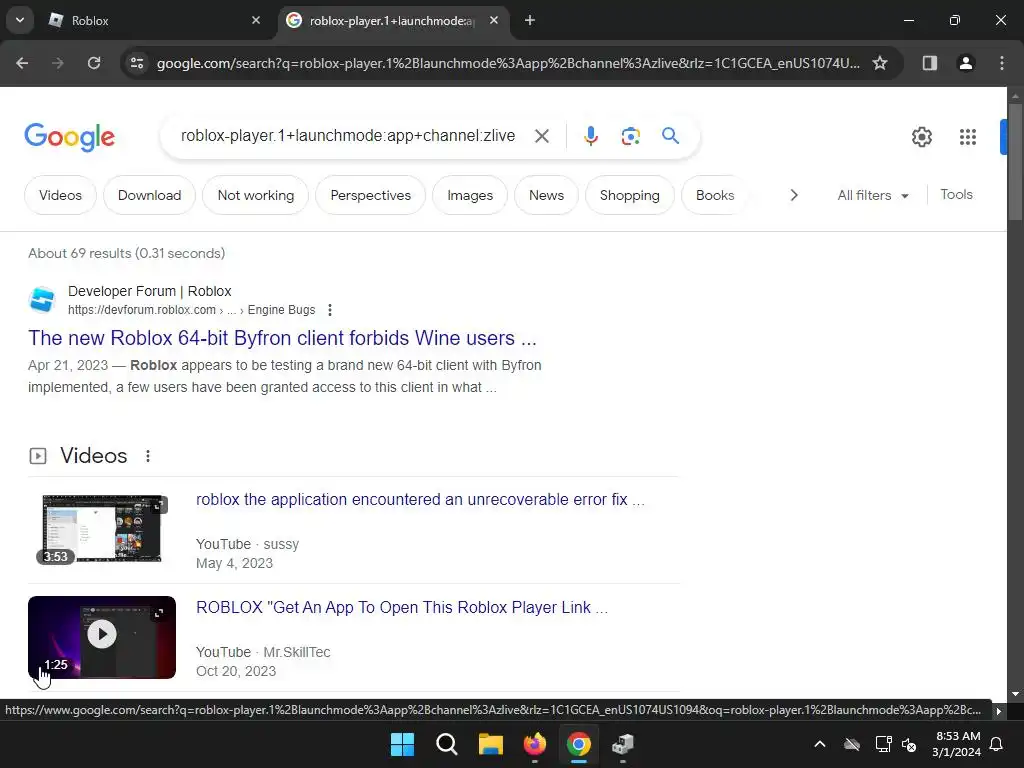The width and height of the screenshot is (1024, 768).
Task: Filter results by Videos
Action: coord(60,195)
